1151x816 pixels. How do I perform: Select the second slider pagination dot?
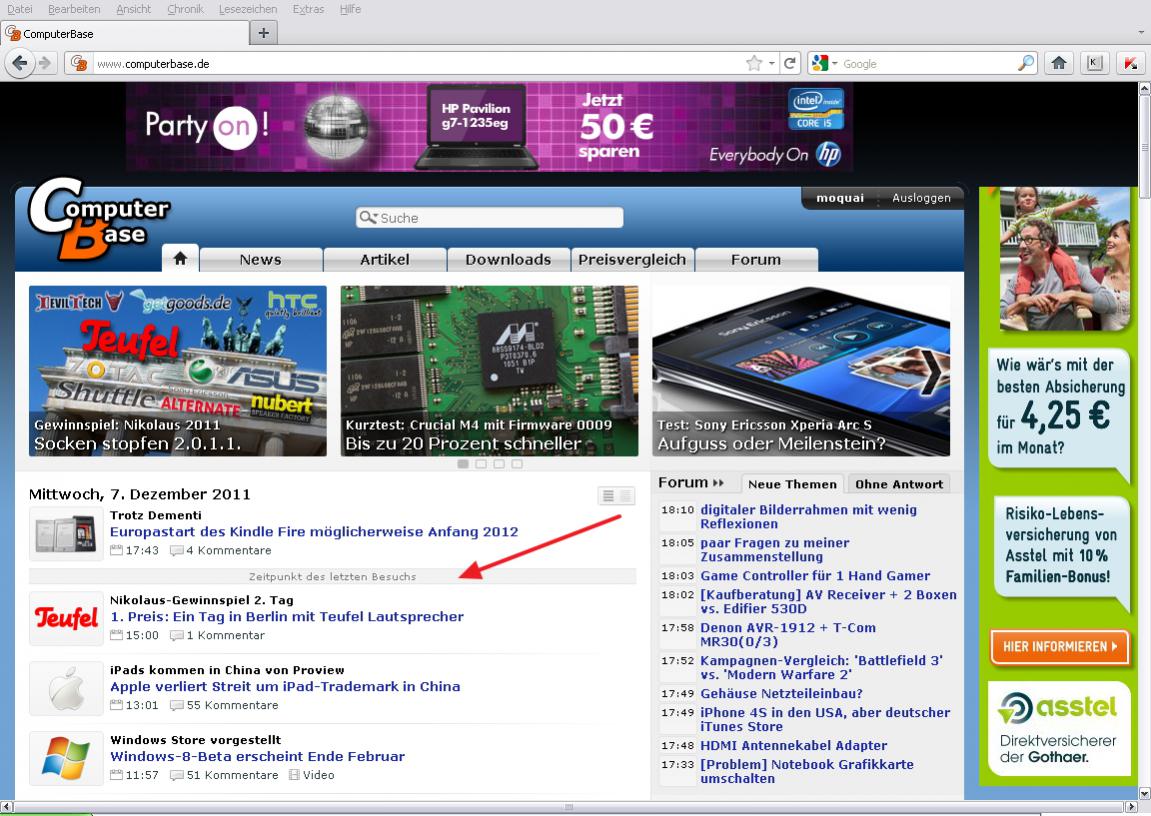[481, 464]
